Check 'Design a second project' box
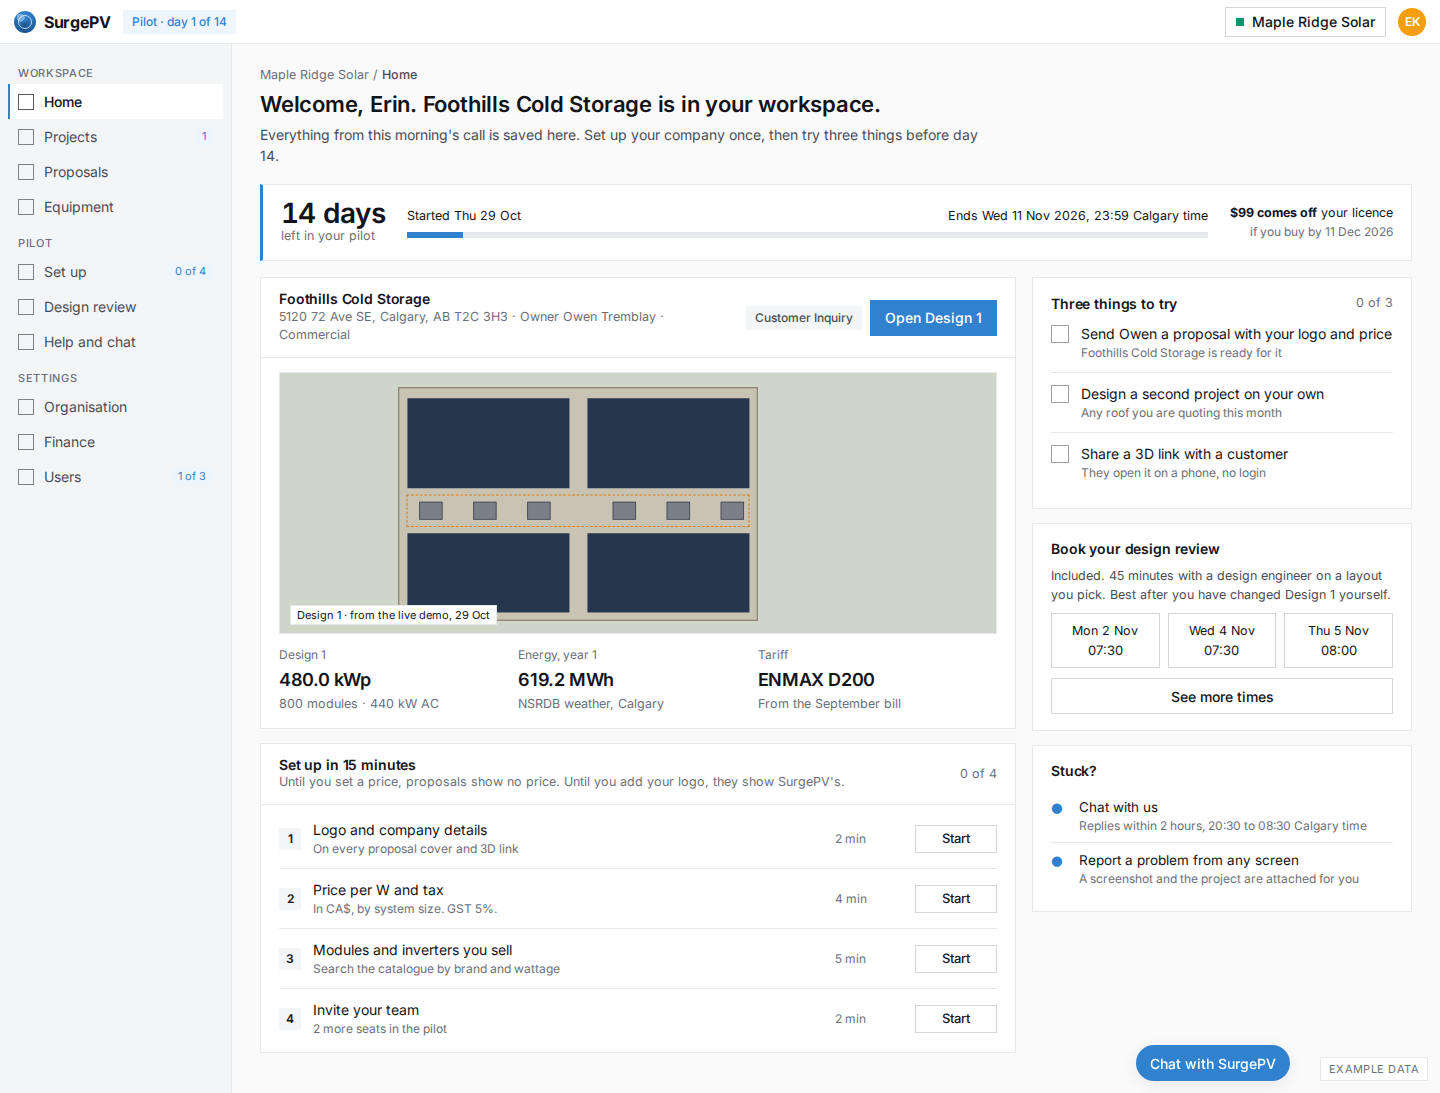The height and width of the screenshot is (1093, 1440). [x=1060, y=394]
